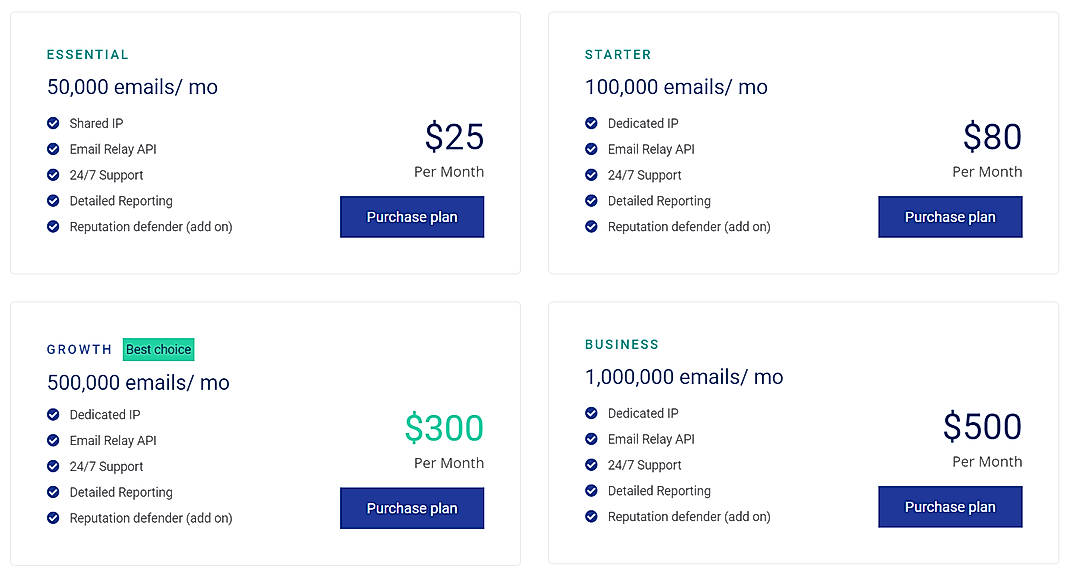The width and height of the screenshot is (1070, 578).
Task: Click the BUSINESS plan heading
Action: tap(622, 344)
